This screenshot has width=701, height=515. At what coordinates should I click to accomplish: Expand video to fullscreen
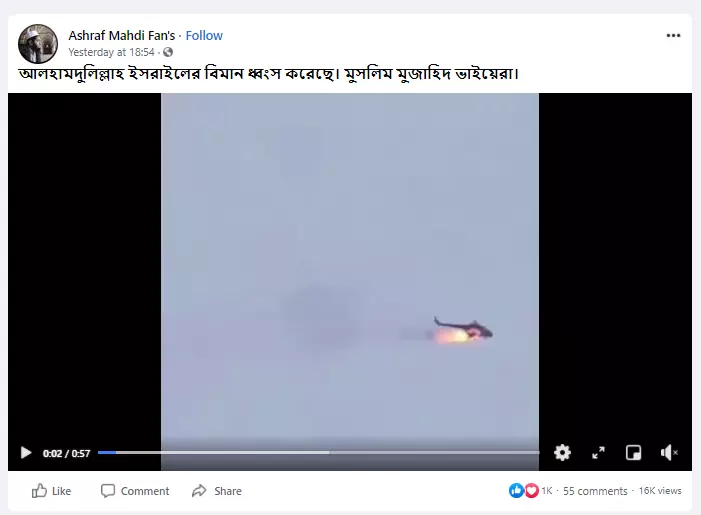pyautogui.click(x=598, y=453)
